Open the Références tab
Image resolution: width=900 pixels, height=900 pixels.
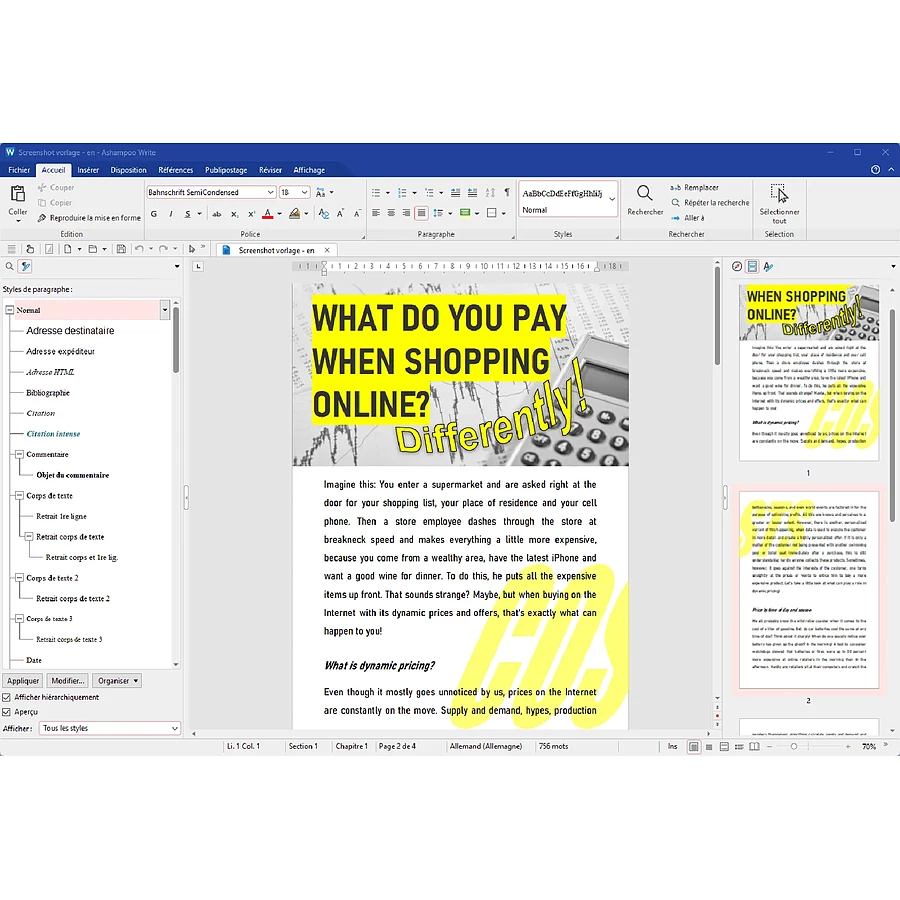point(176,170)
